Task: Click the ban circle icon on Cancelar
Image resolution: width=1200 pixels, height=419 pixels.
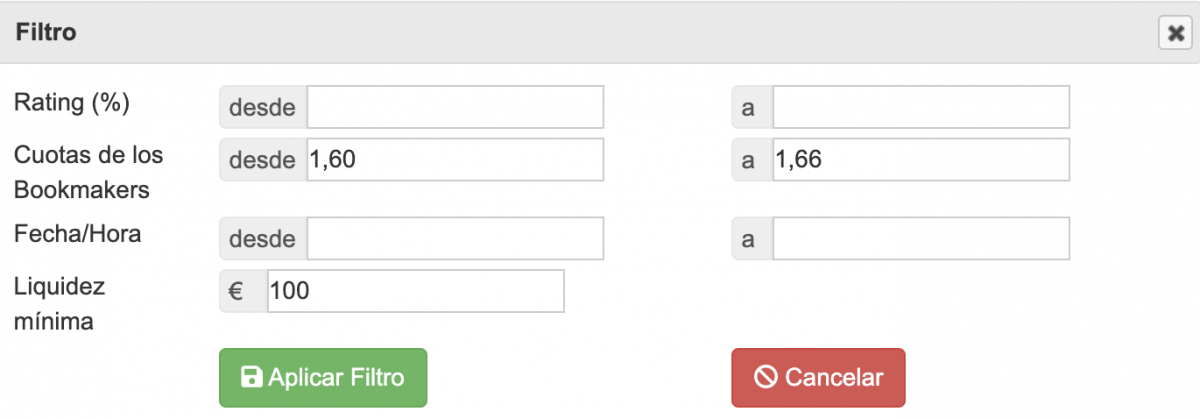Action: click(765, 377)
